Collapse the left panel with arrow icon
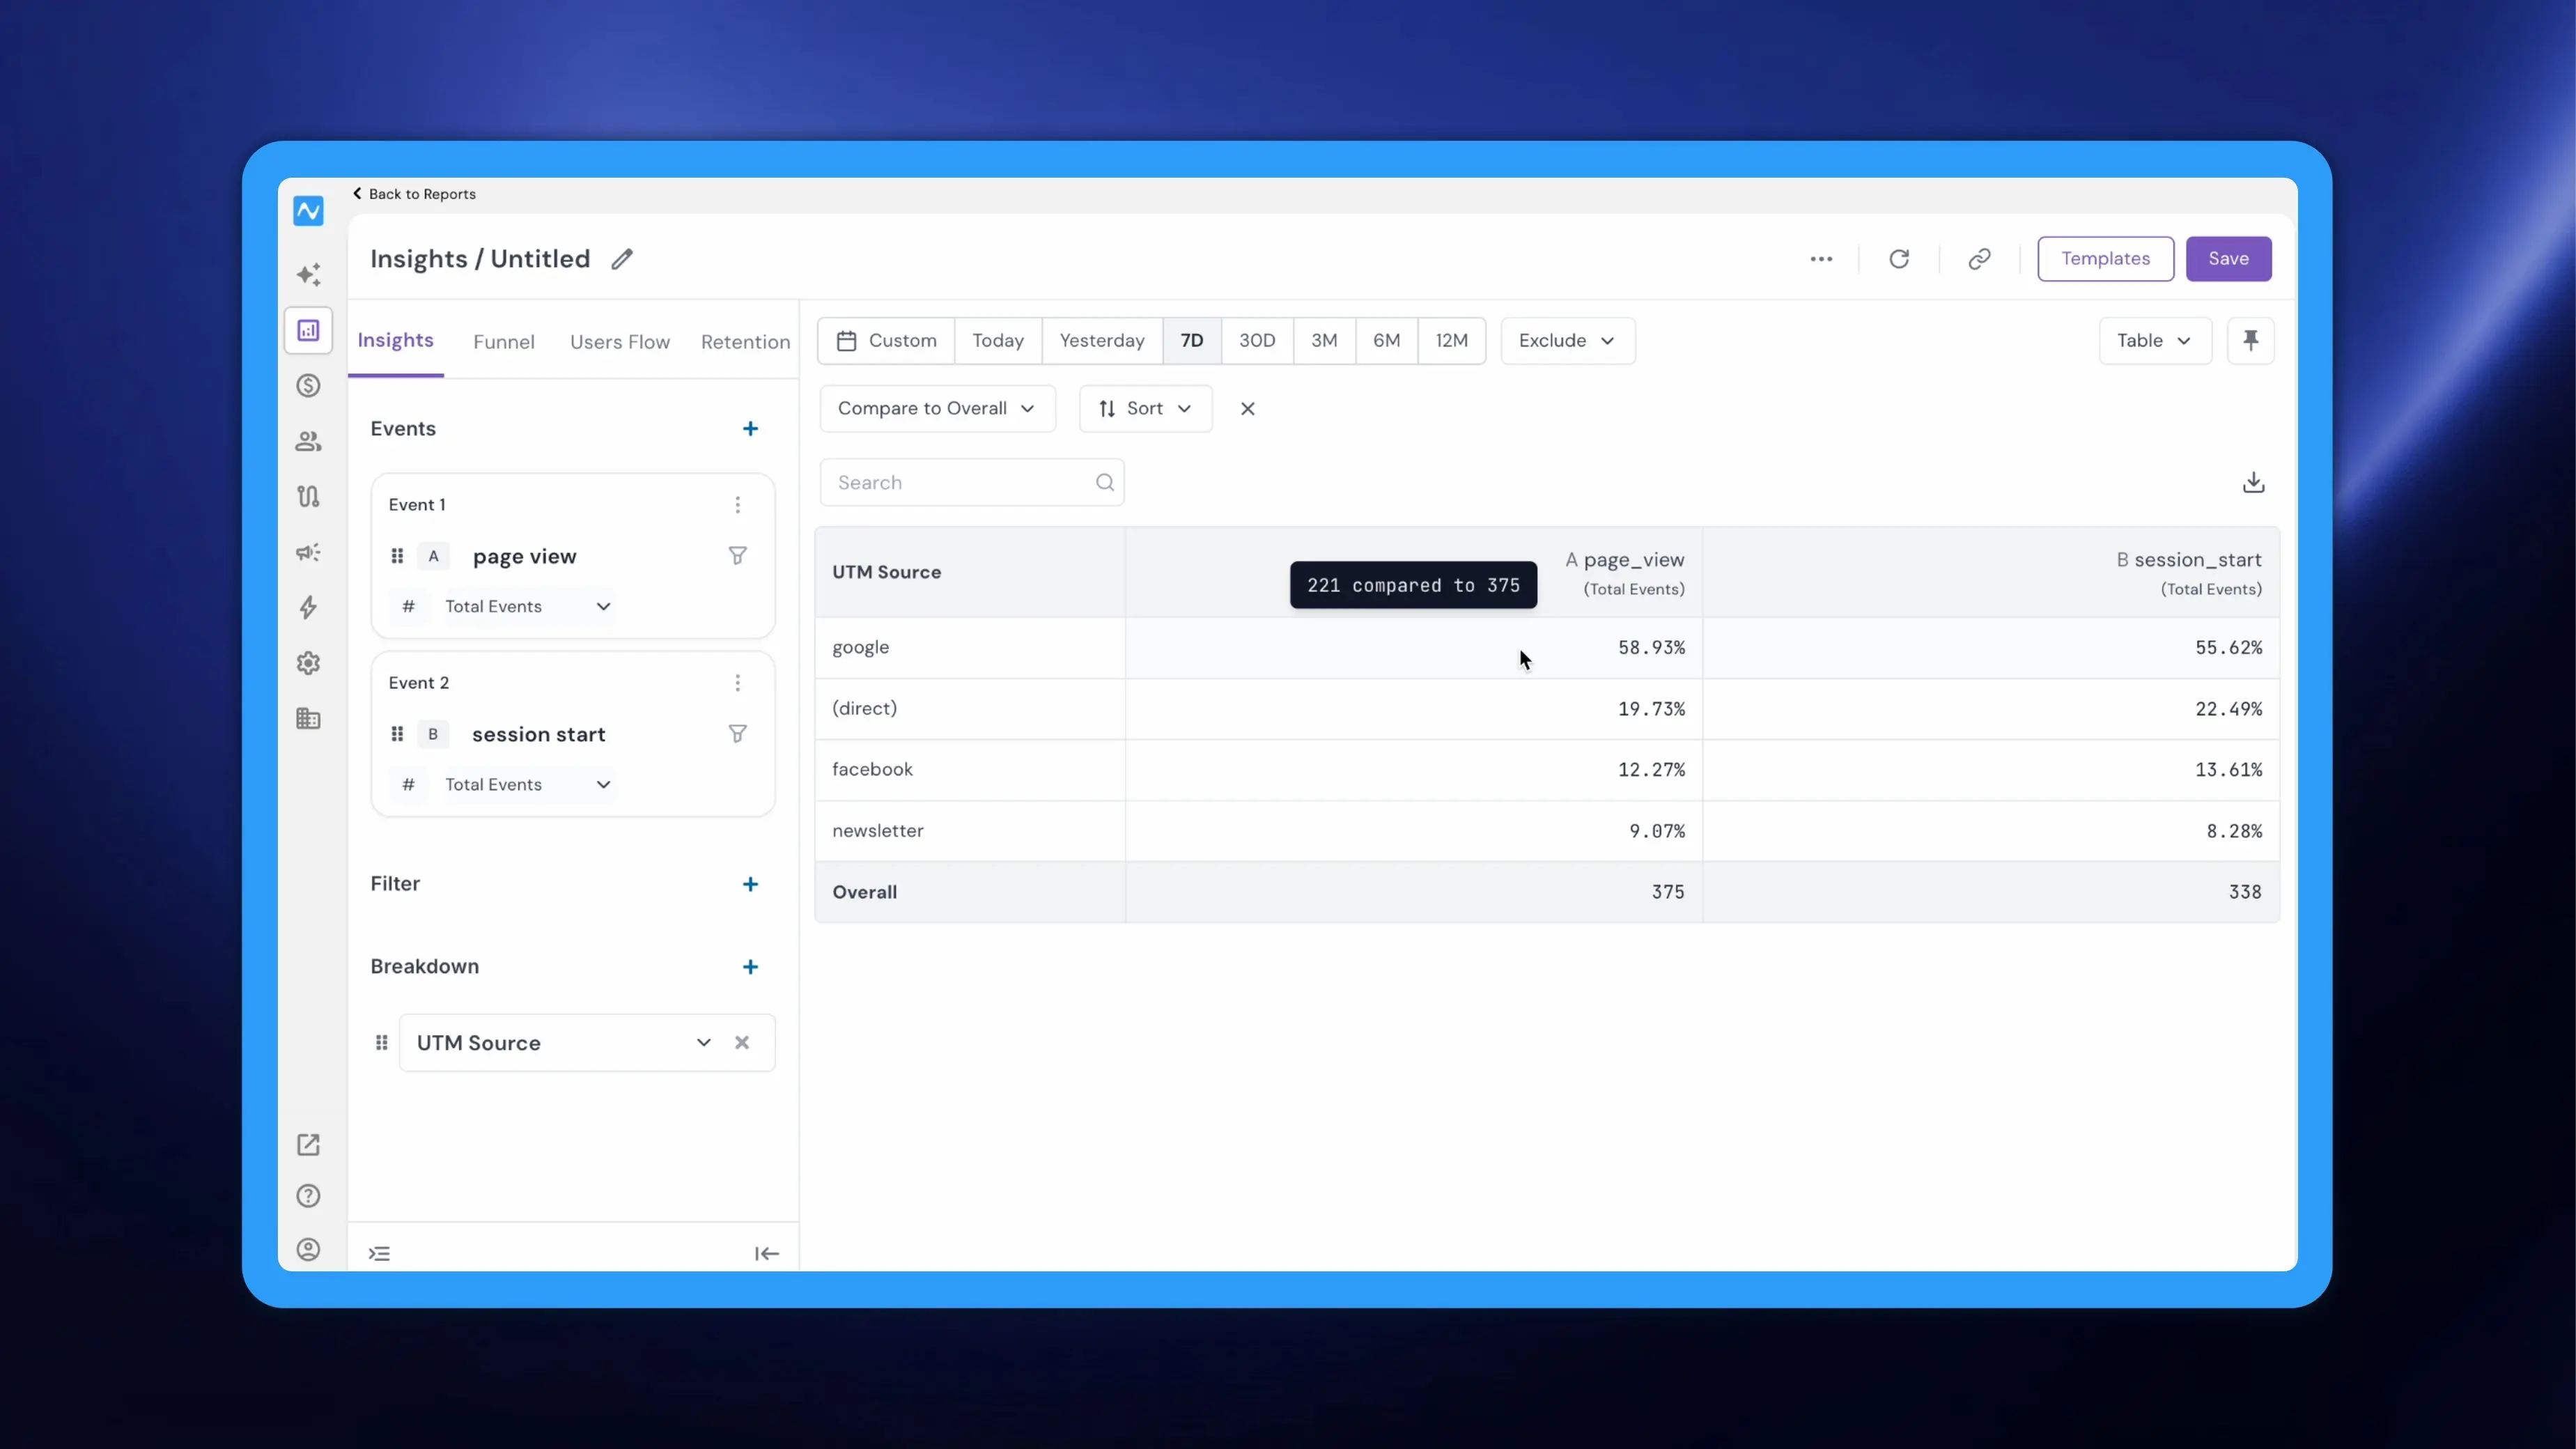This screenshot has height=1449, width=2576. coord(767,1253)
